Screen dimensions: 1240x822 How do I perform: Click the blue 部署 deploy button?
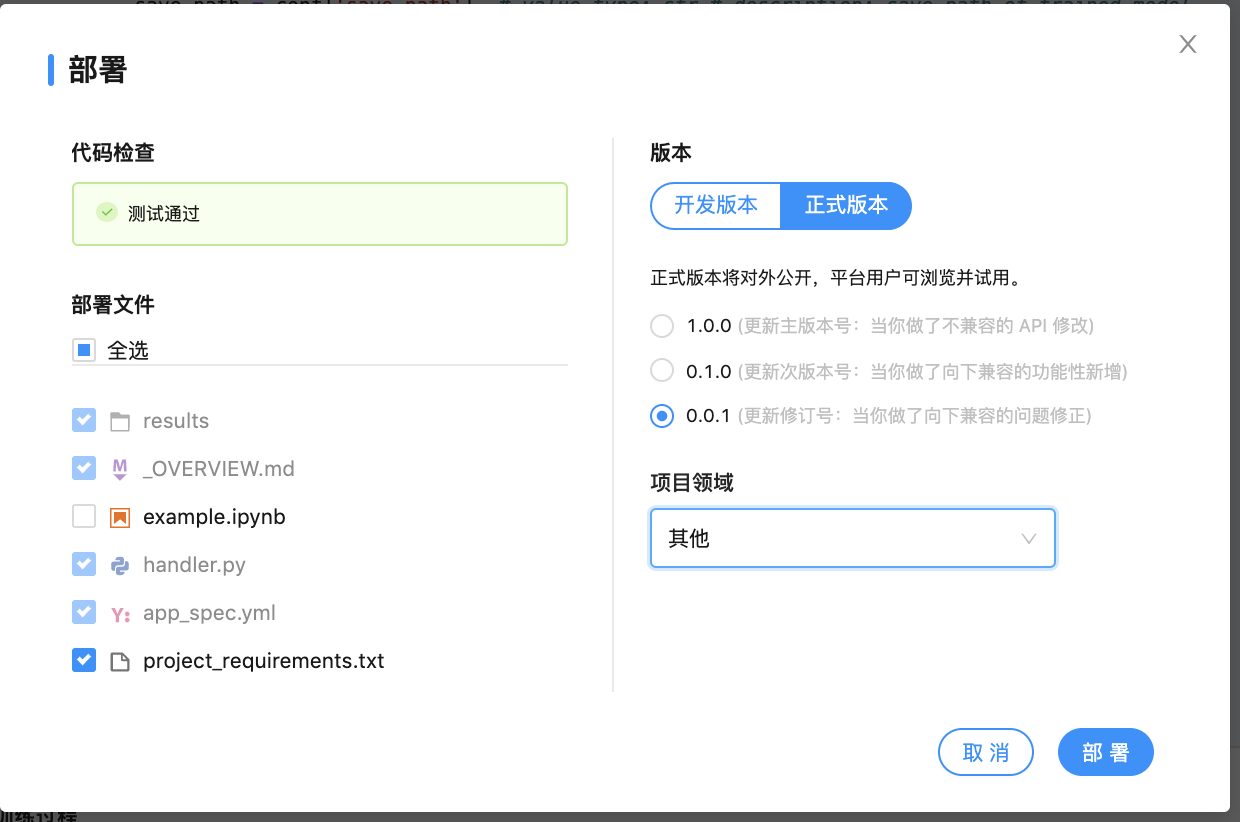click(x=1105, y=753)
